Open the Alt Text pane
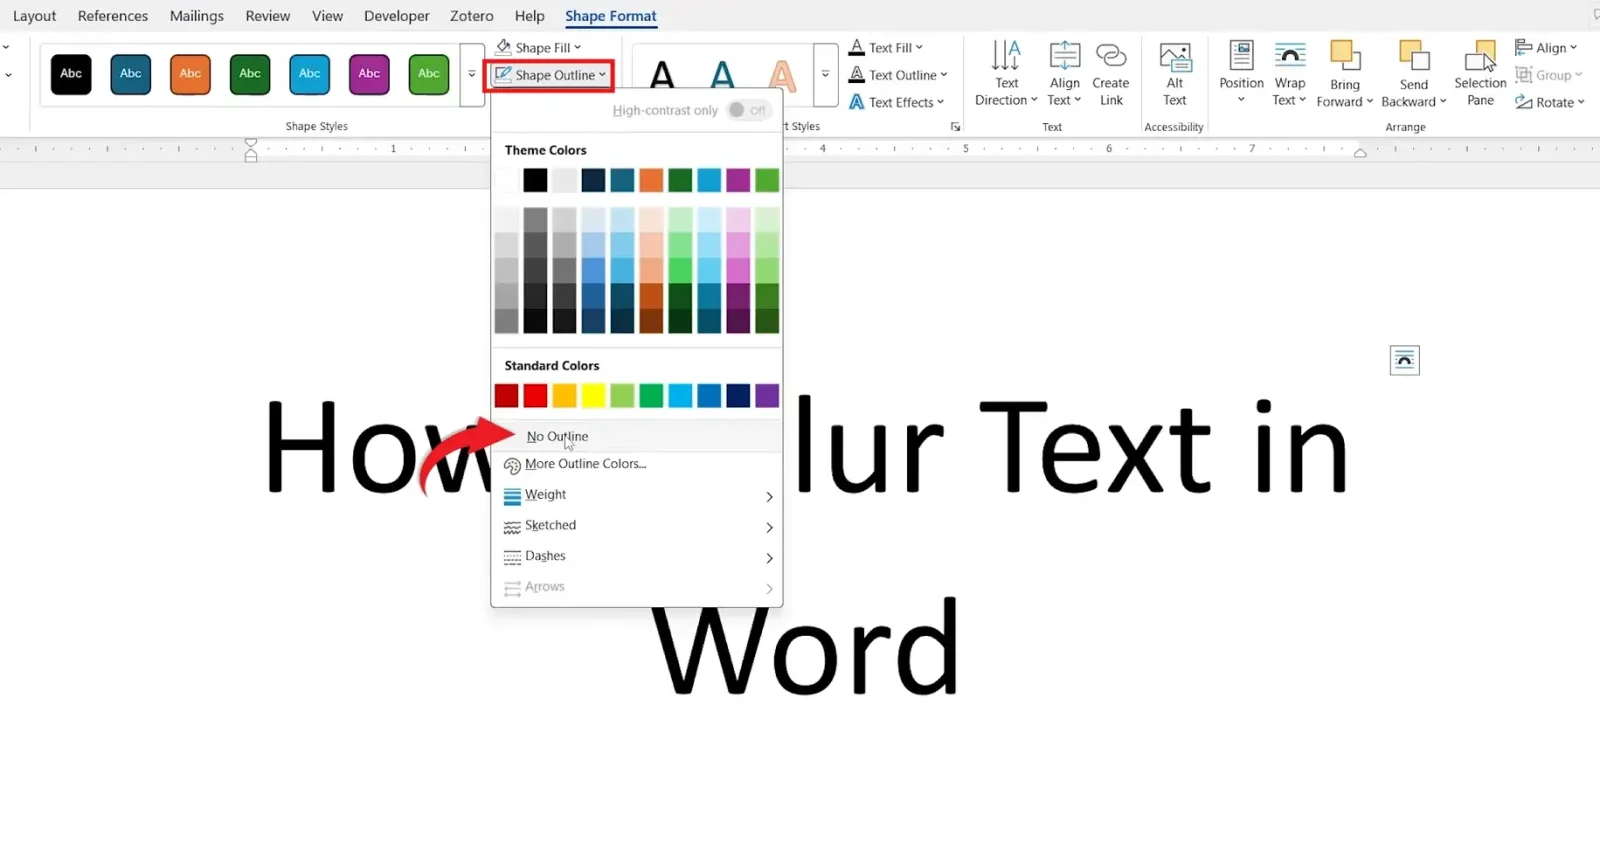The image size is (1600, 863). 1175,73
